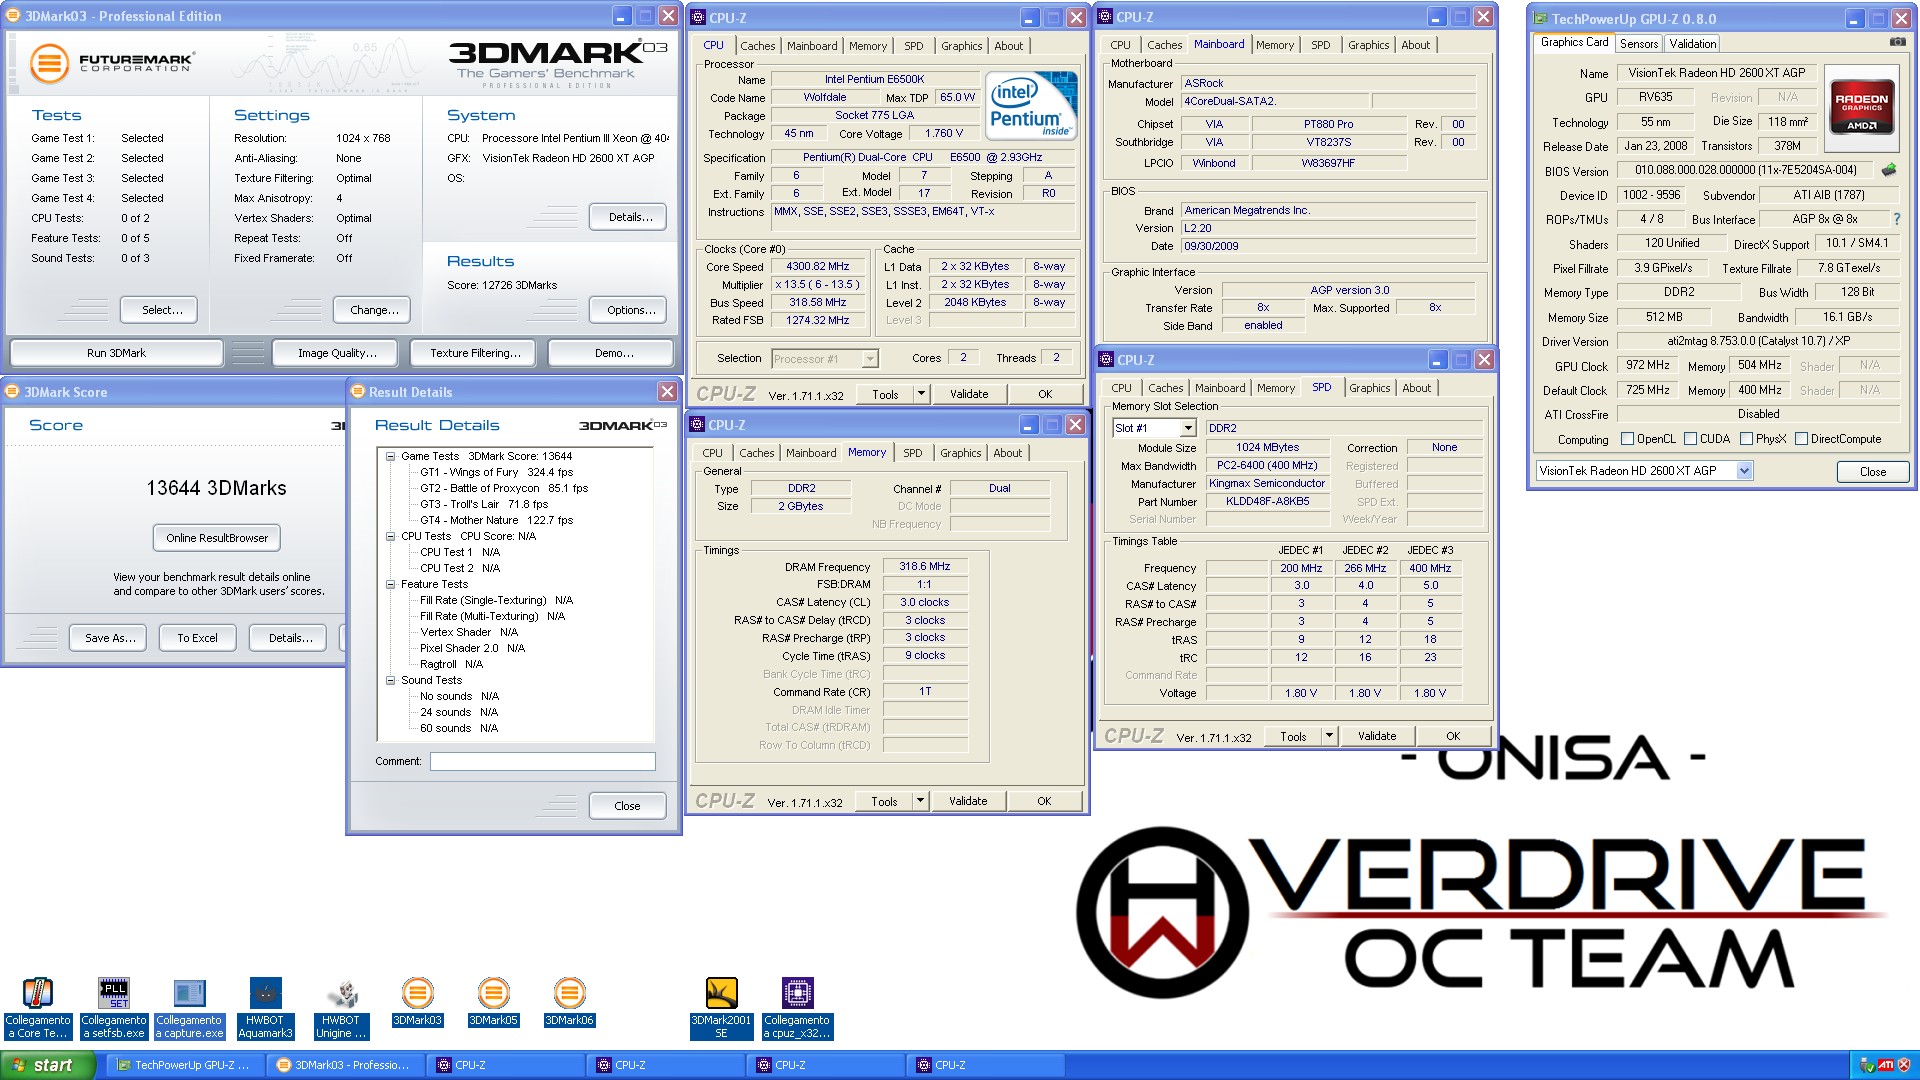Click the Texture Filtering... button

click(475, 353)
